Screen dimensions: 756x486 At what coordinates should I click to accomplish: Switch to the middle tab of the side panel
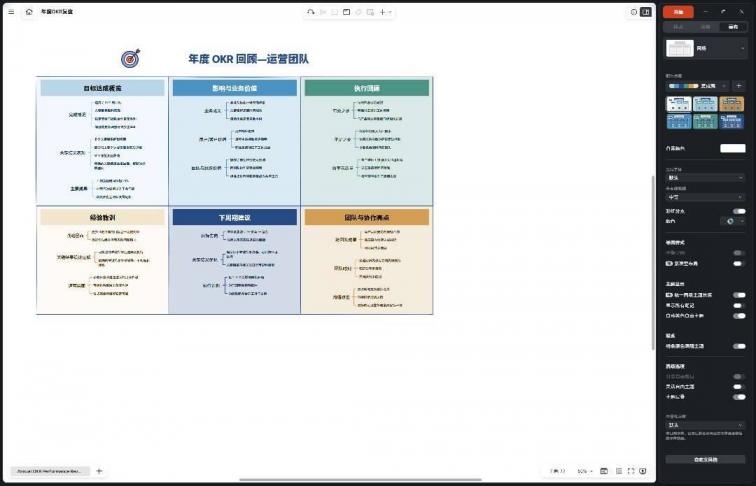(705, 27)
